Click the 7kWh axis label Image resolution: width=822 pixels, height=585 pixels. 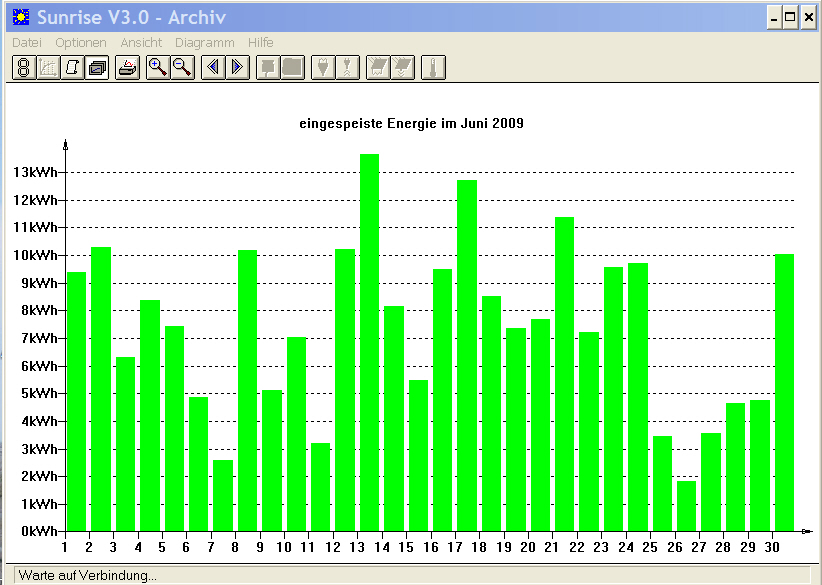tap(39, 338)
